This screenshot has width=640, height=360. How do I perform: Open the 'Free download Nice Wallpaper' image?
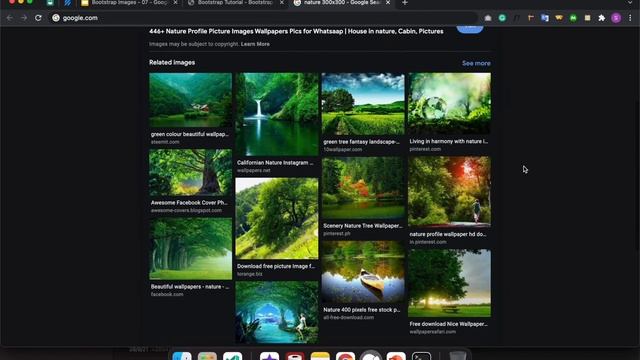[449, 283]
